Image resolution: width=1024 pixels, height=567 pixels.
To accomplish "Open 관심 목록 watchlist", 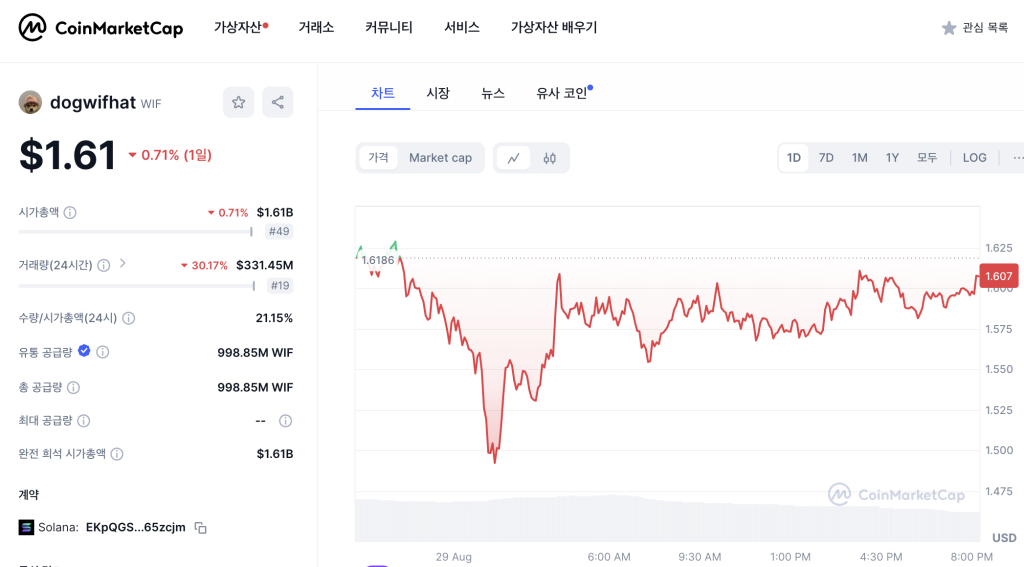I will 974,27.
